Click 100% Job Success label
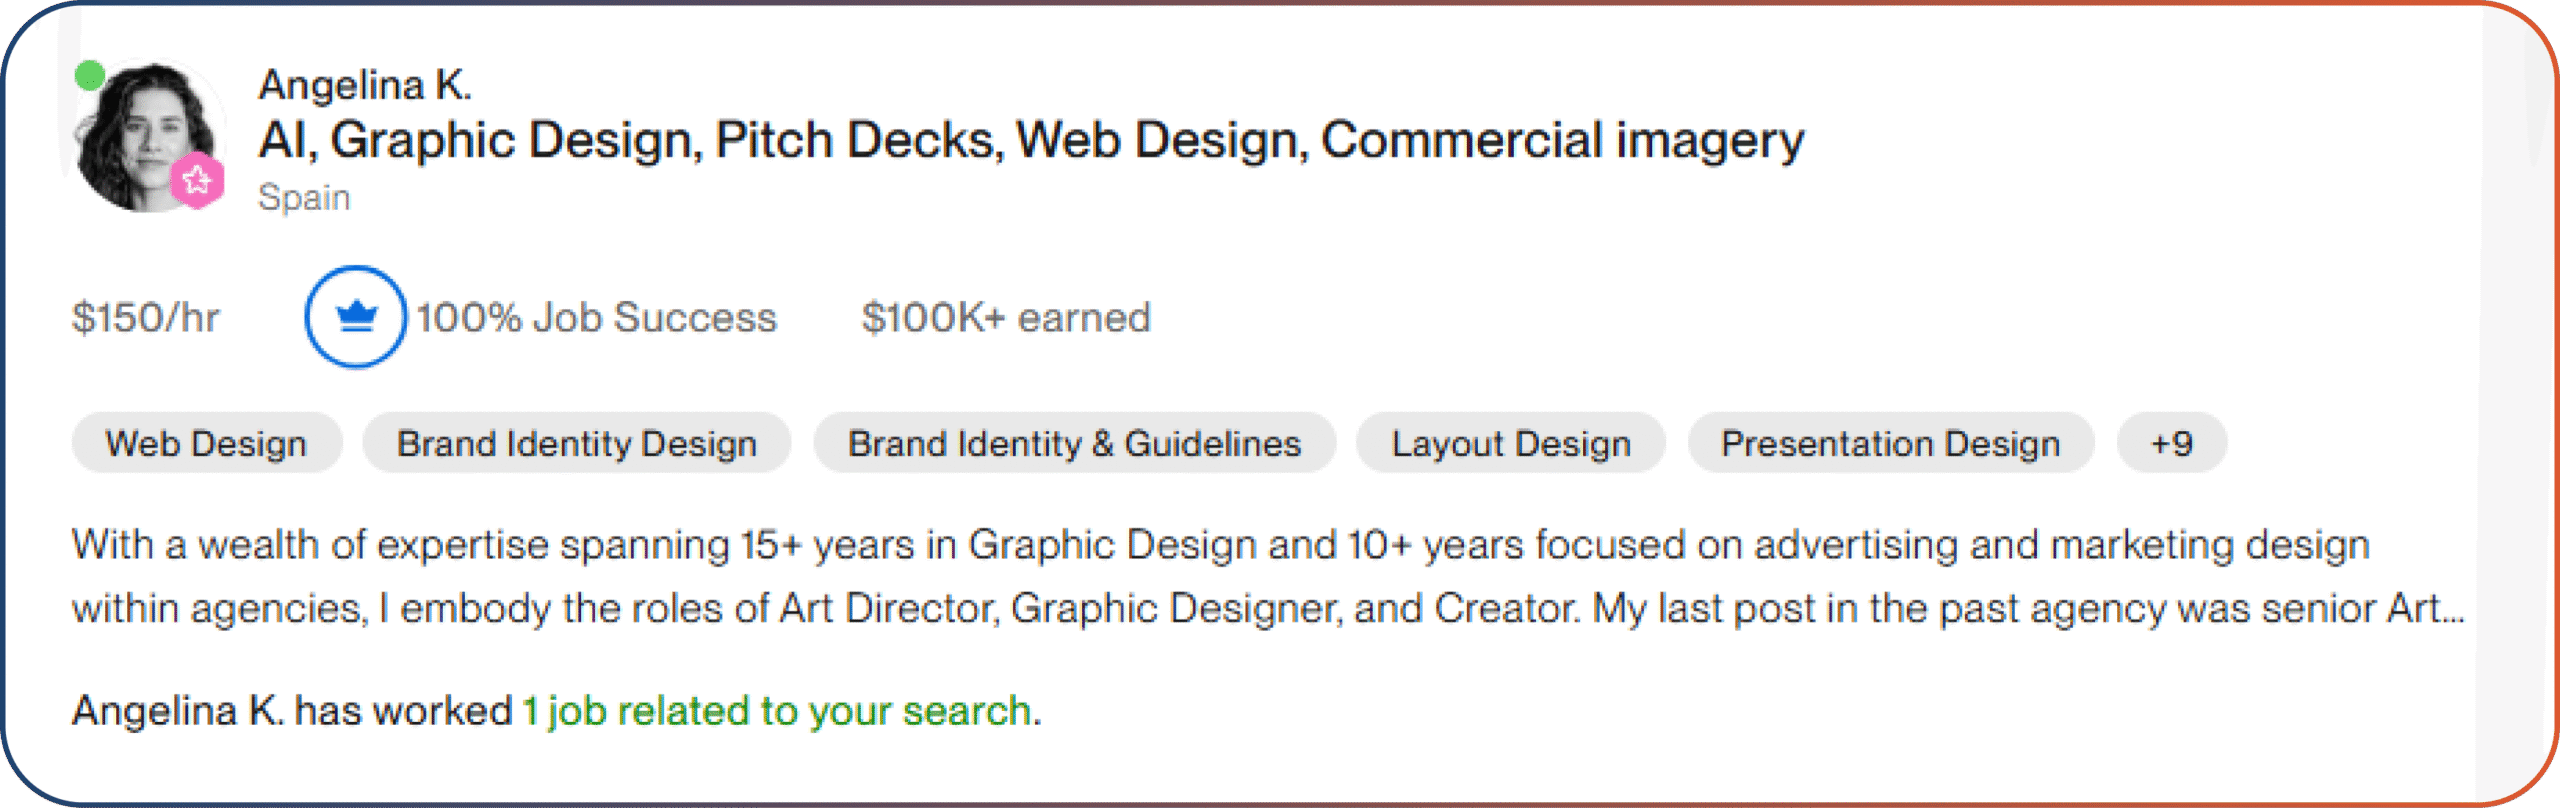Image resolution: width=2560 pixels, height=808 pixels. (596, 318)
